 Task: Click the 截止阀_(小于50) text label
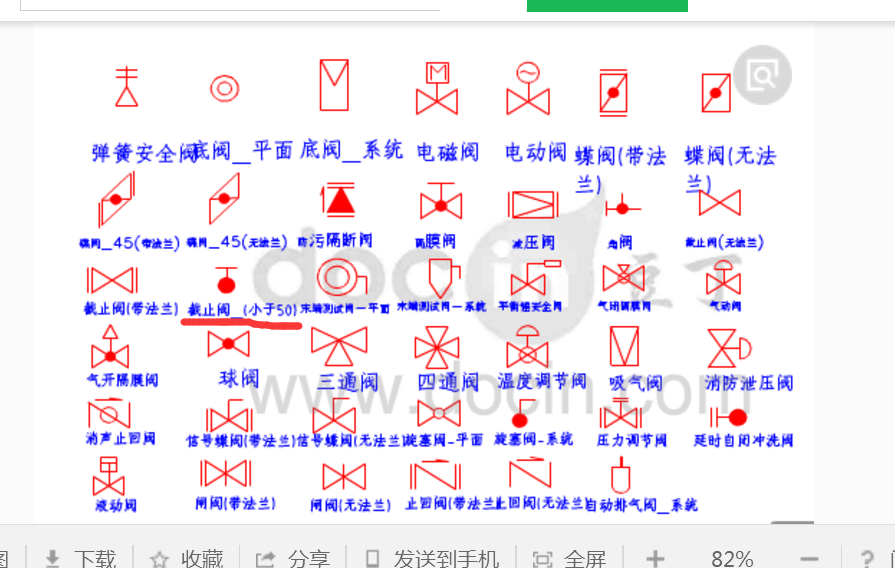point(242,310)
